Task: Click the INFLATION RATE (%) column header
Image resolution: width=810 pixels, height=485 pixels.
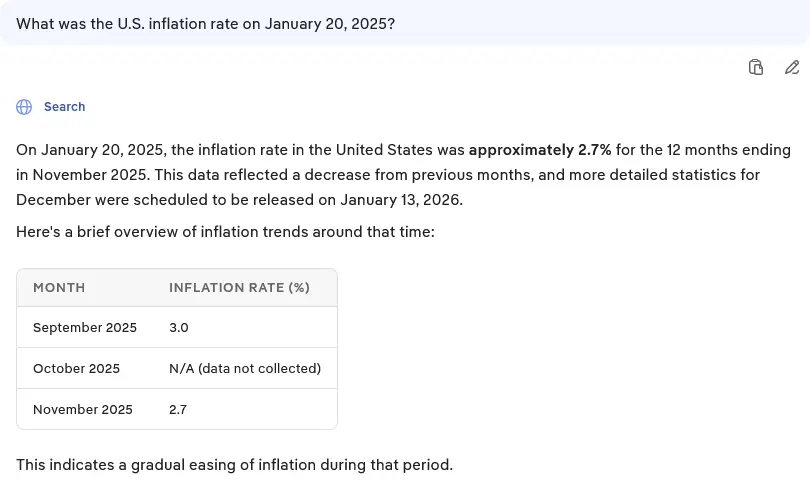Action: coord(239,288)
